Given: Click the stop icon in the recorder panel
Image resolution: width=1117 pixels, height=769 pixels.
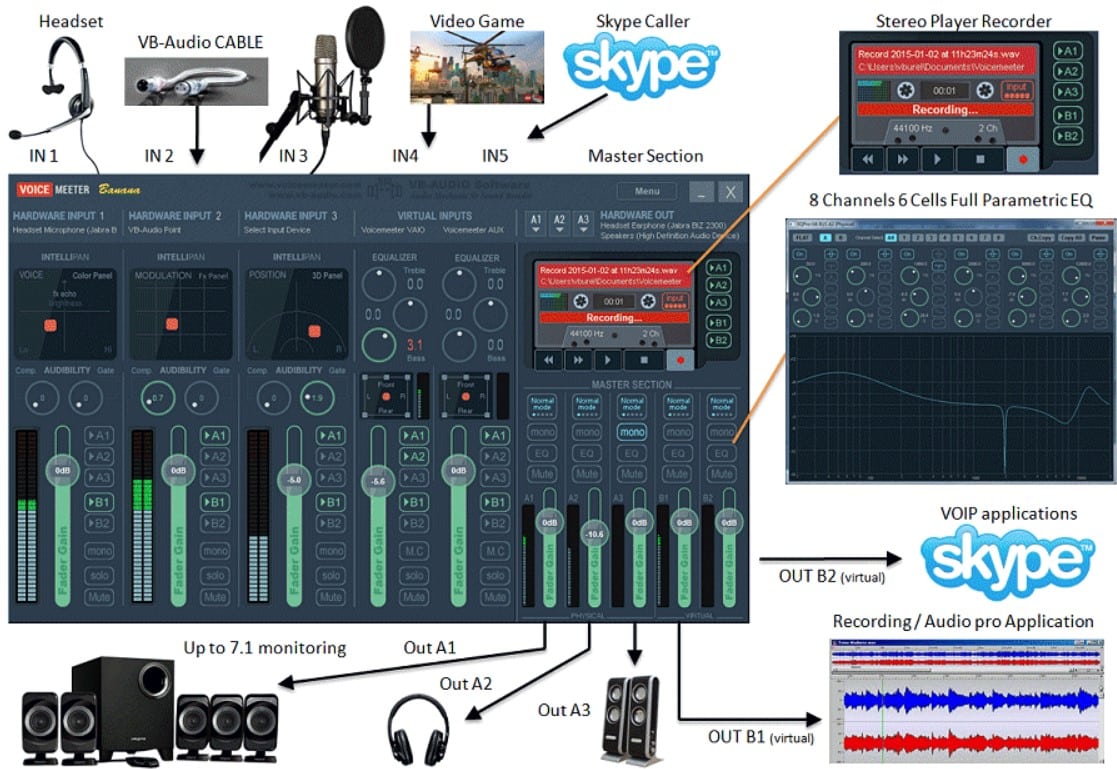Looking at the screenshot, I should [x=642, y=360].
